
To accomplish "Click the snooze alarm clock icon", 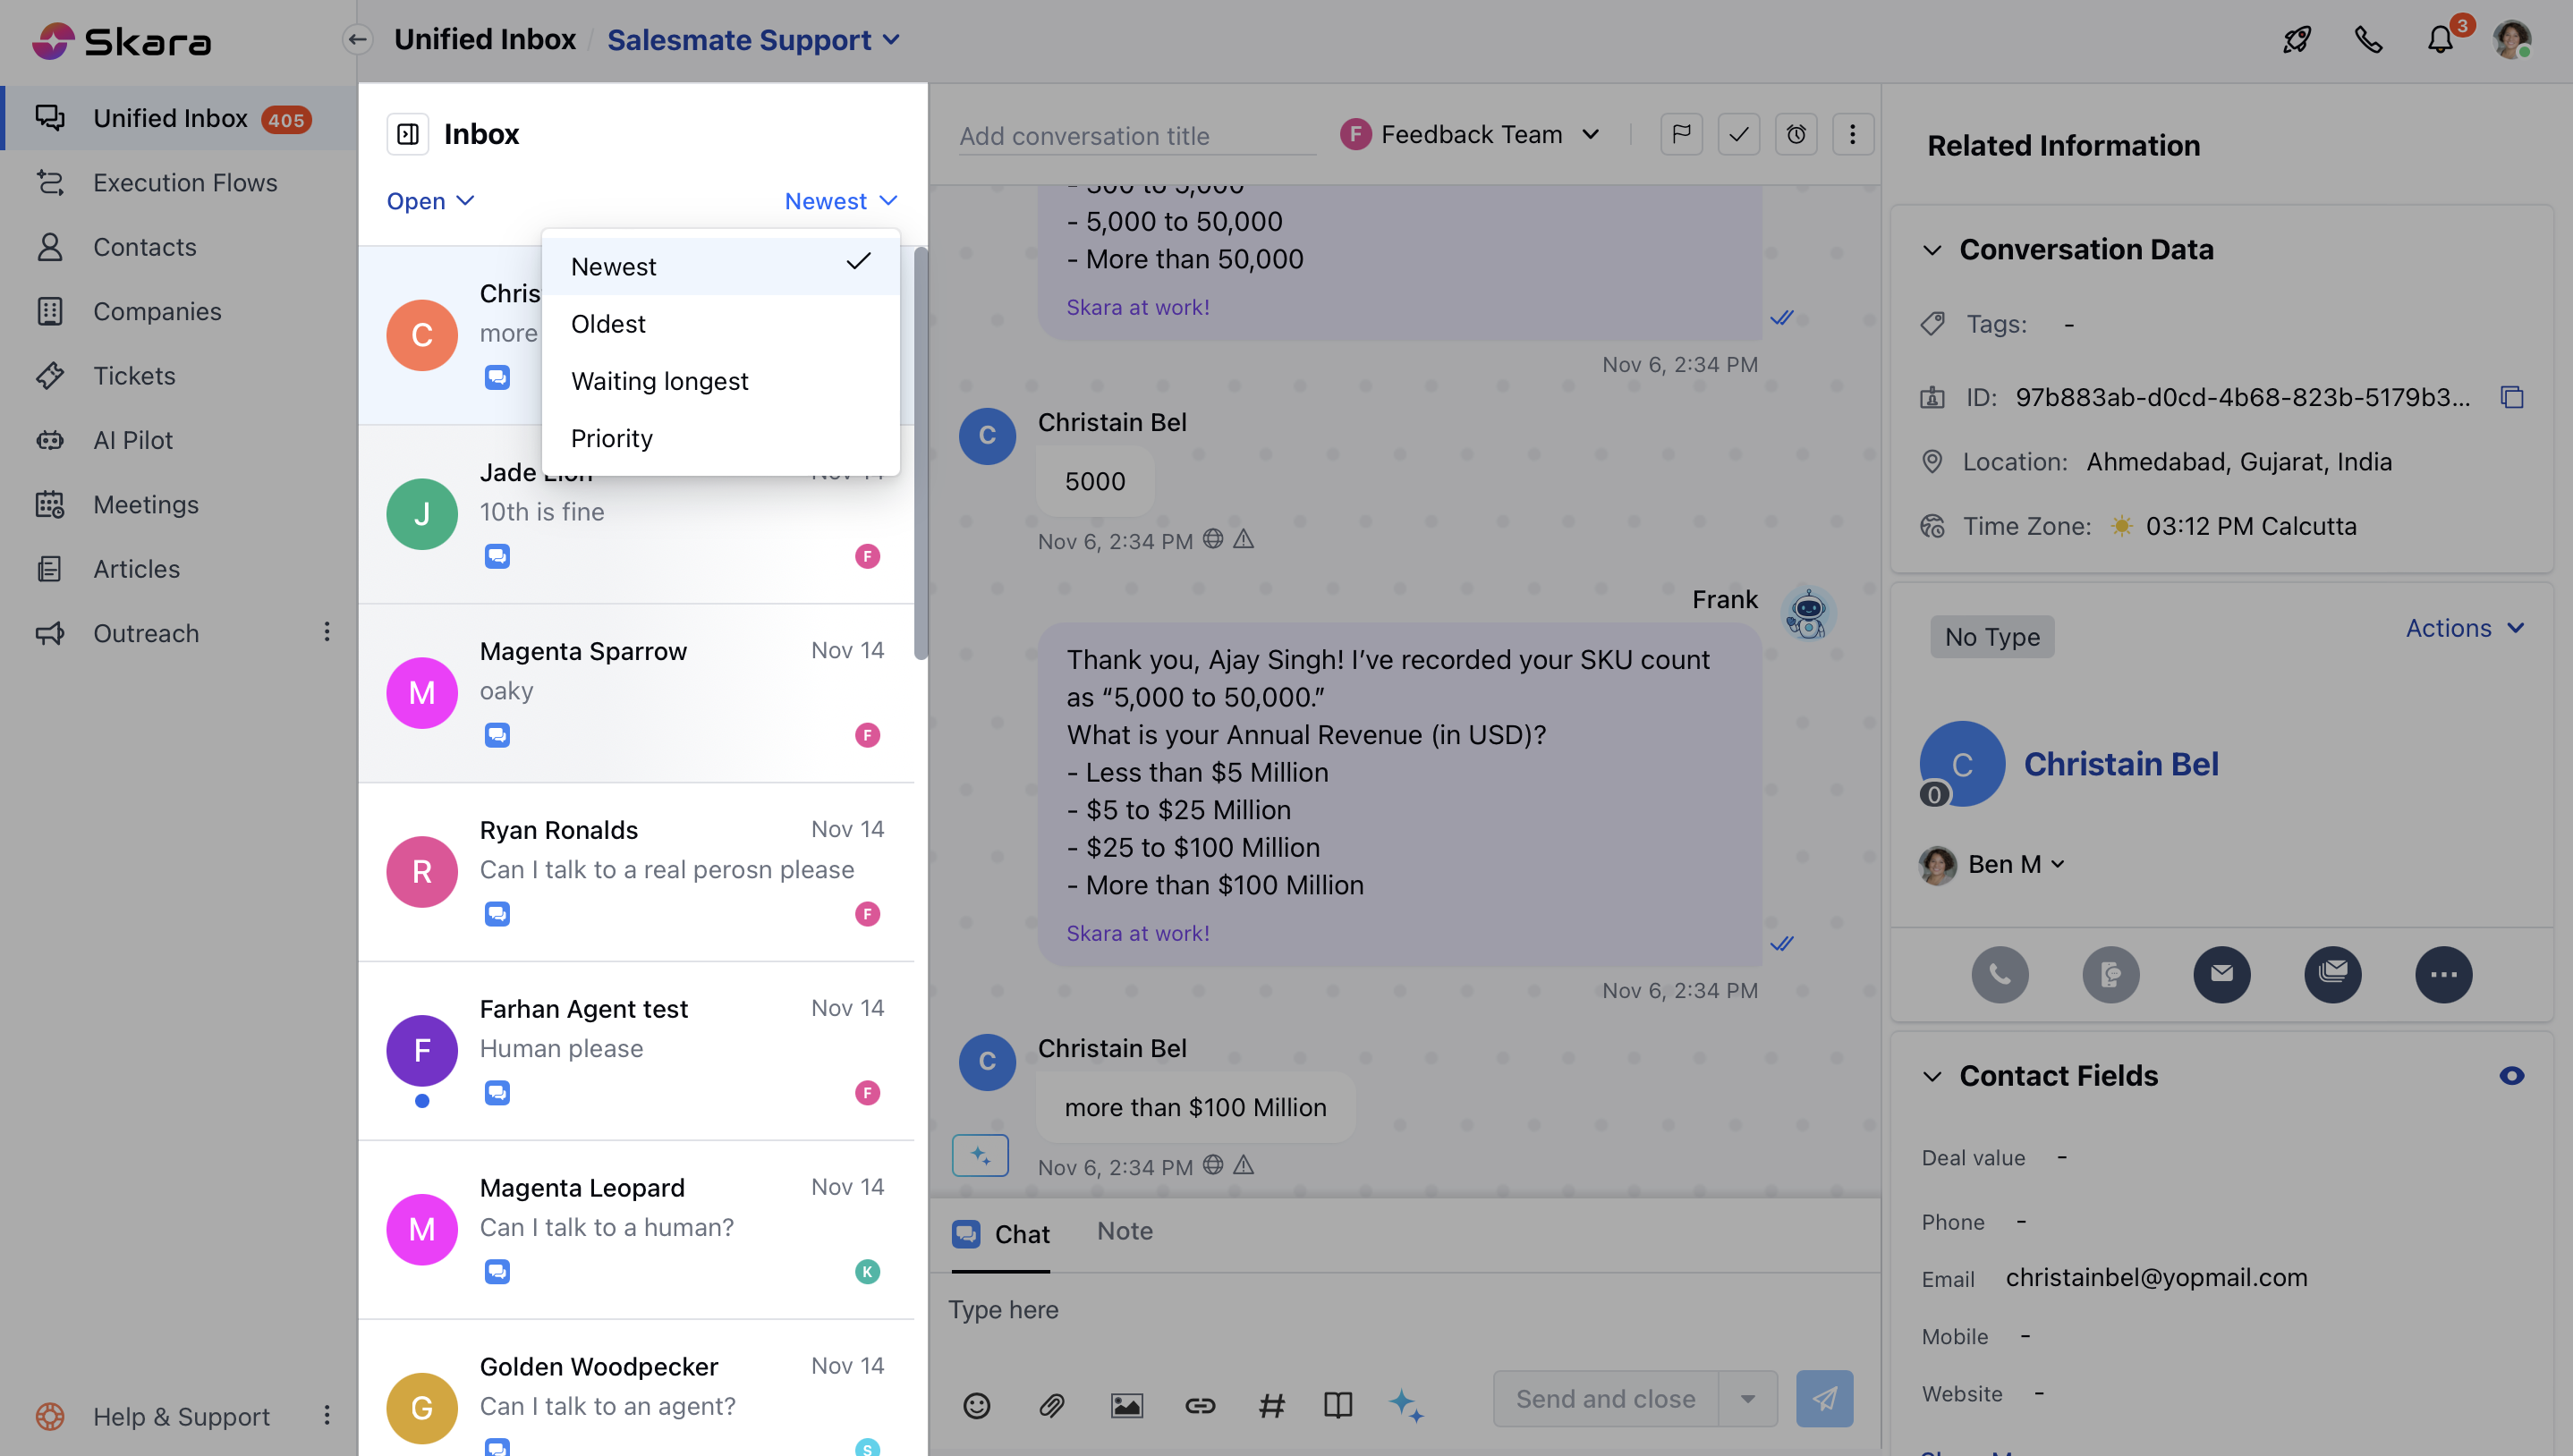I will (x=1796, y=134).
